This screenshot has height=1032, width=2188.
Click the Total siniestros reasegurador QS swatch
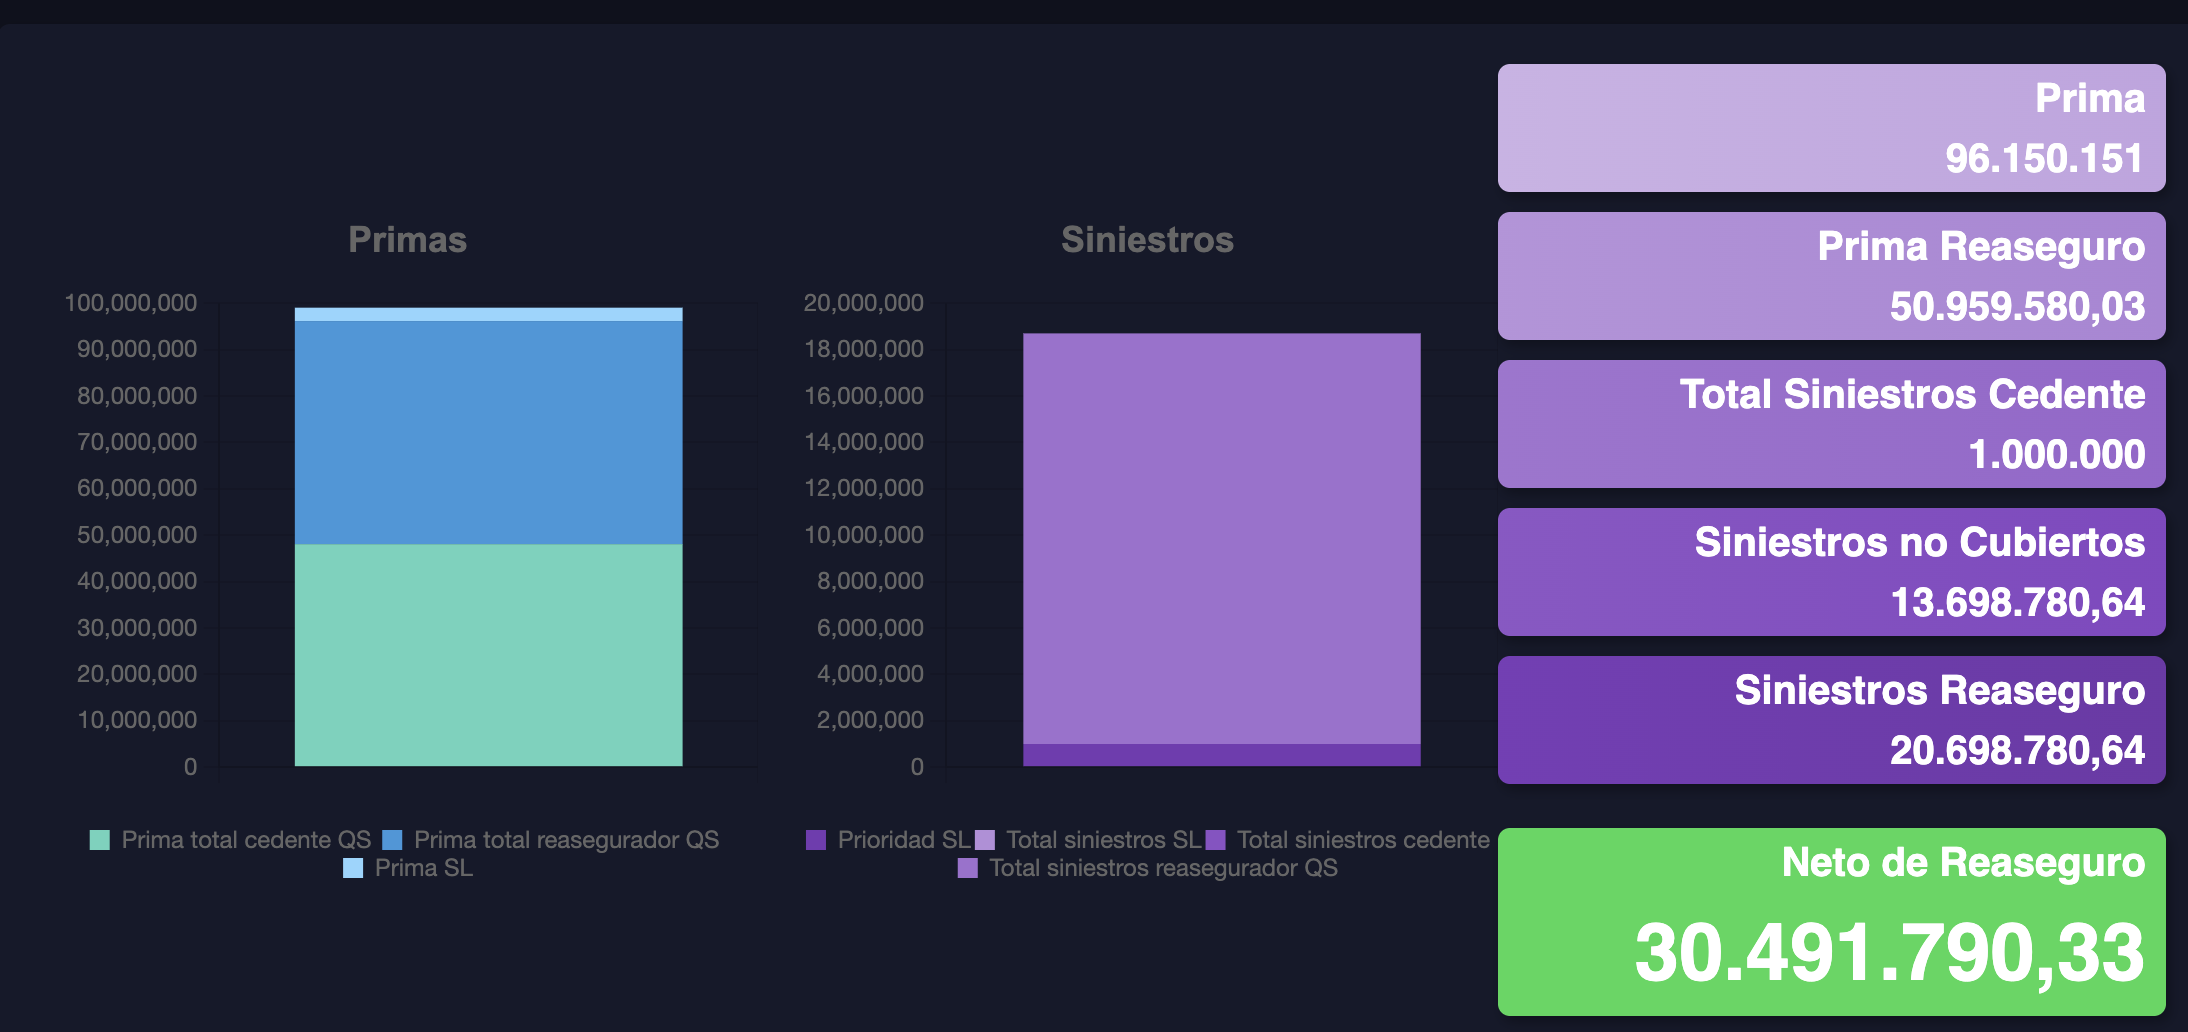pyautogui.click(x=967, y=869)
